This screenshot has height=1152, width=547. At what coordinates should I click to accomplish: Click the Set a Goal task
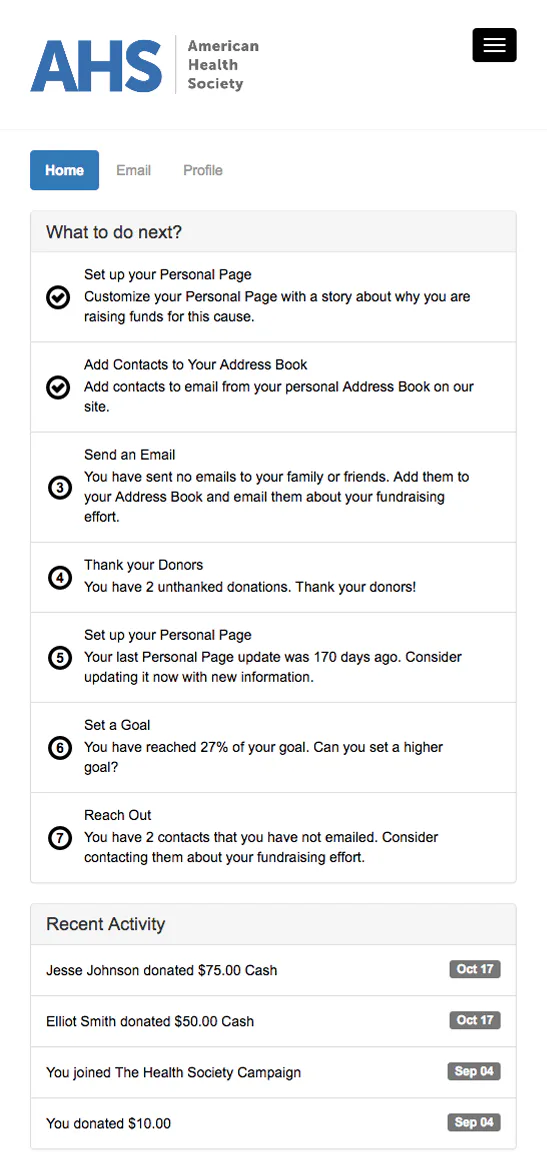(273, 748)
